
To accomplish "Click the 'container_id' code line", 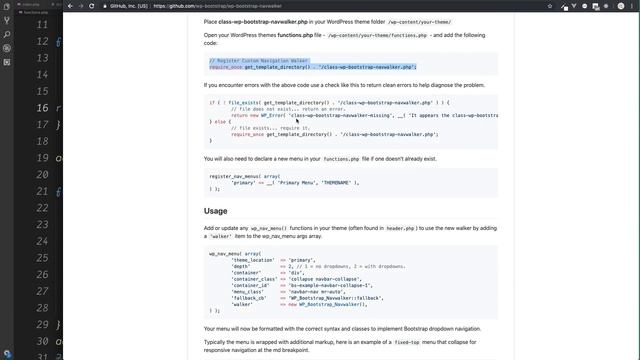I will click(x=302, y=285).
